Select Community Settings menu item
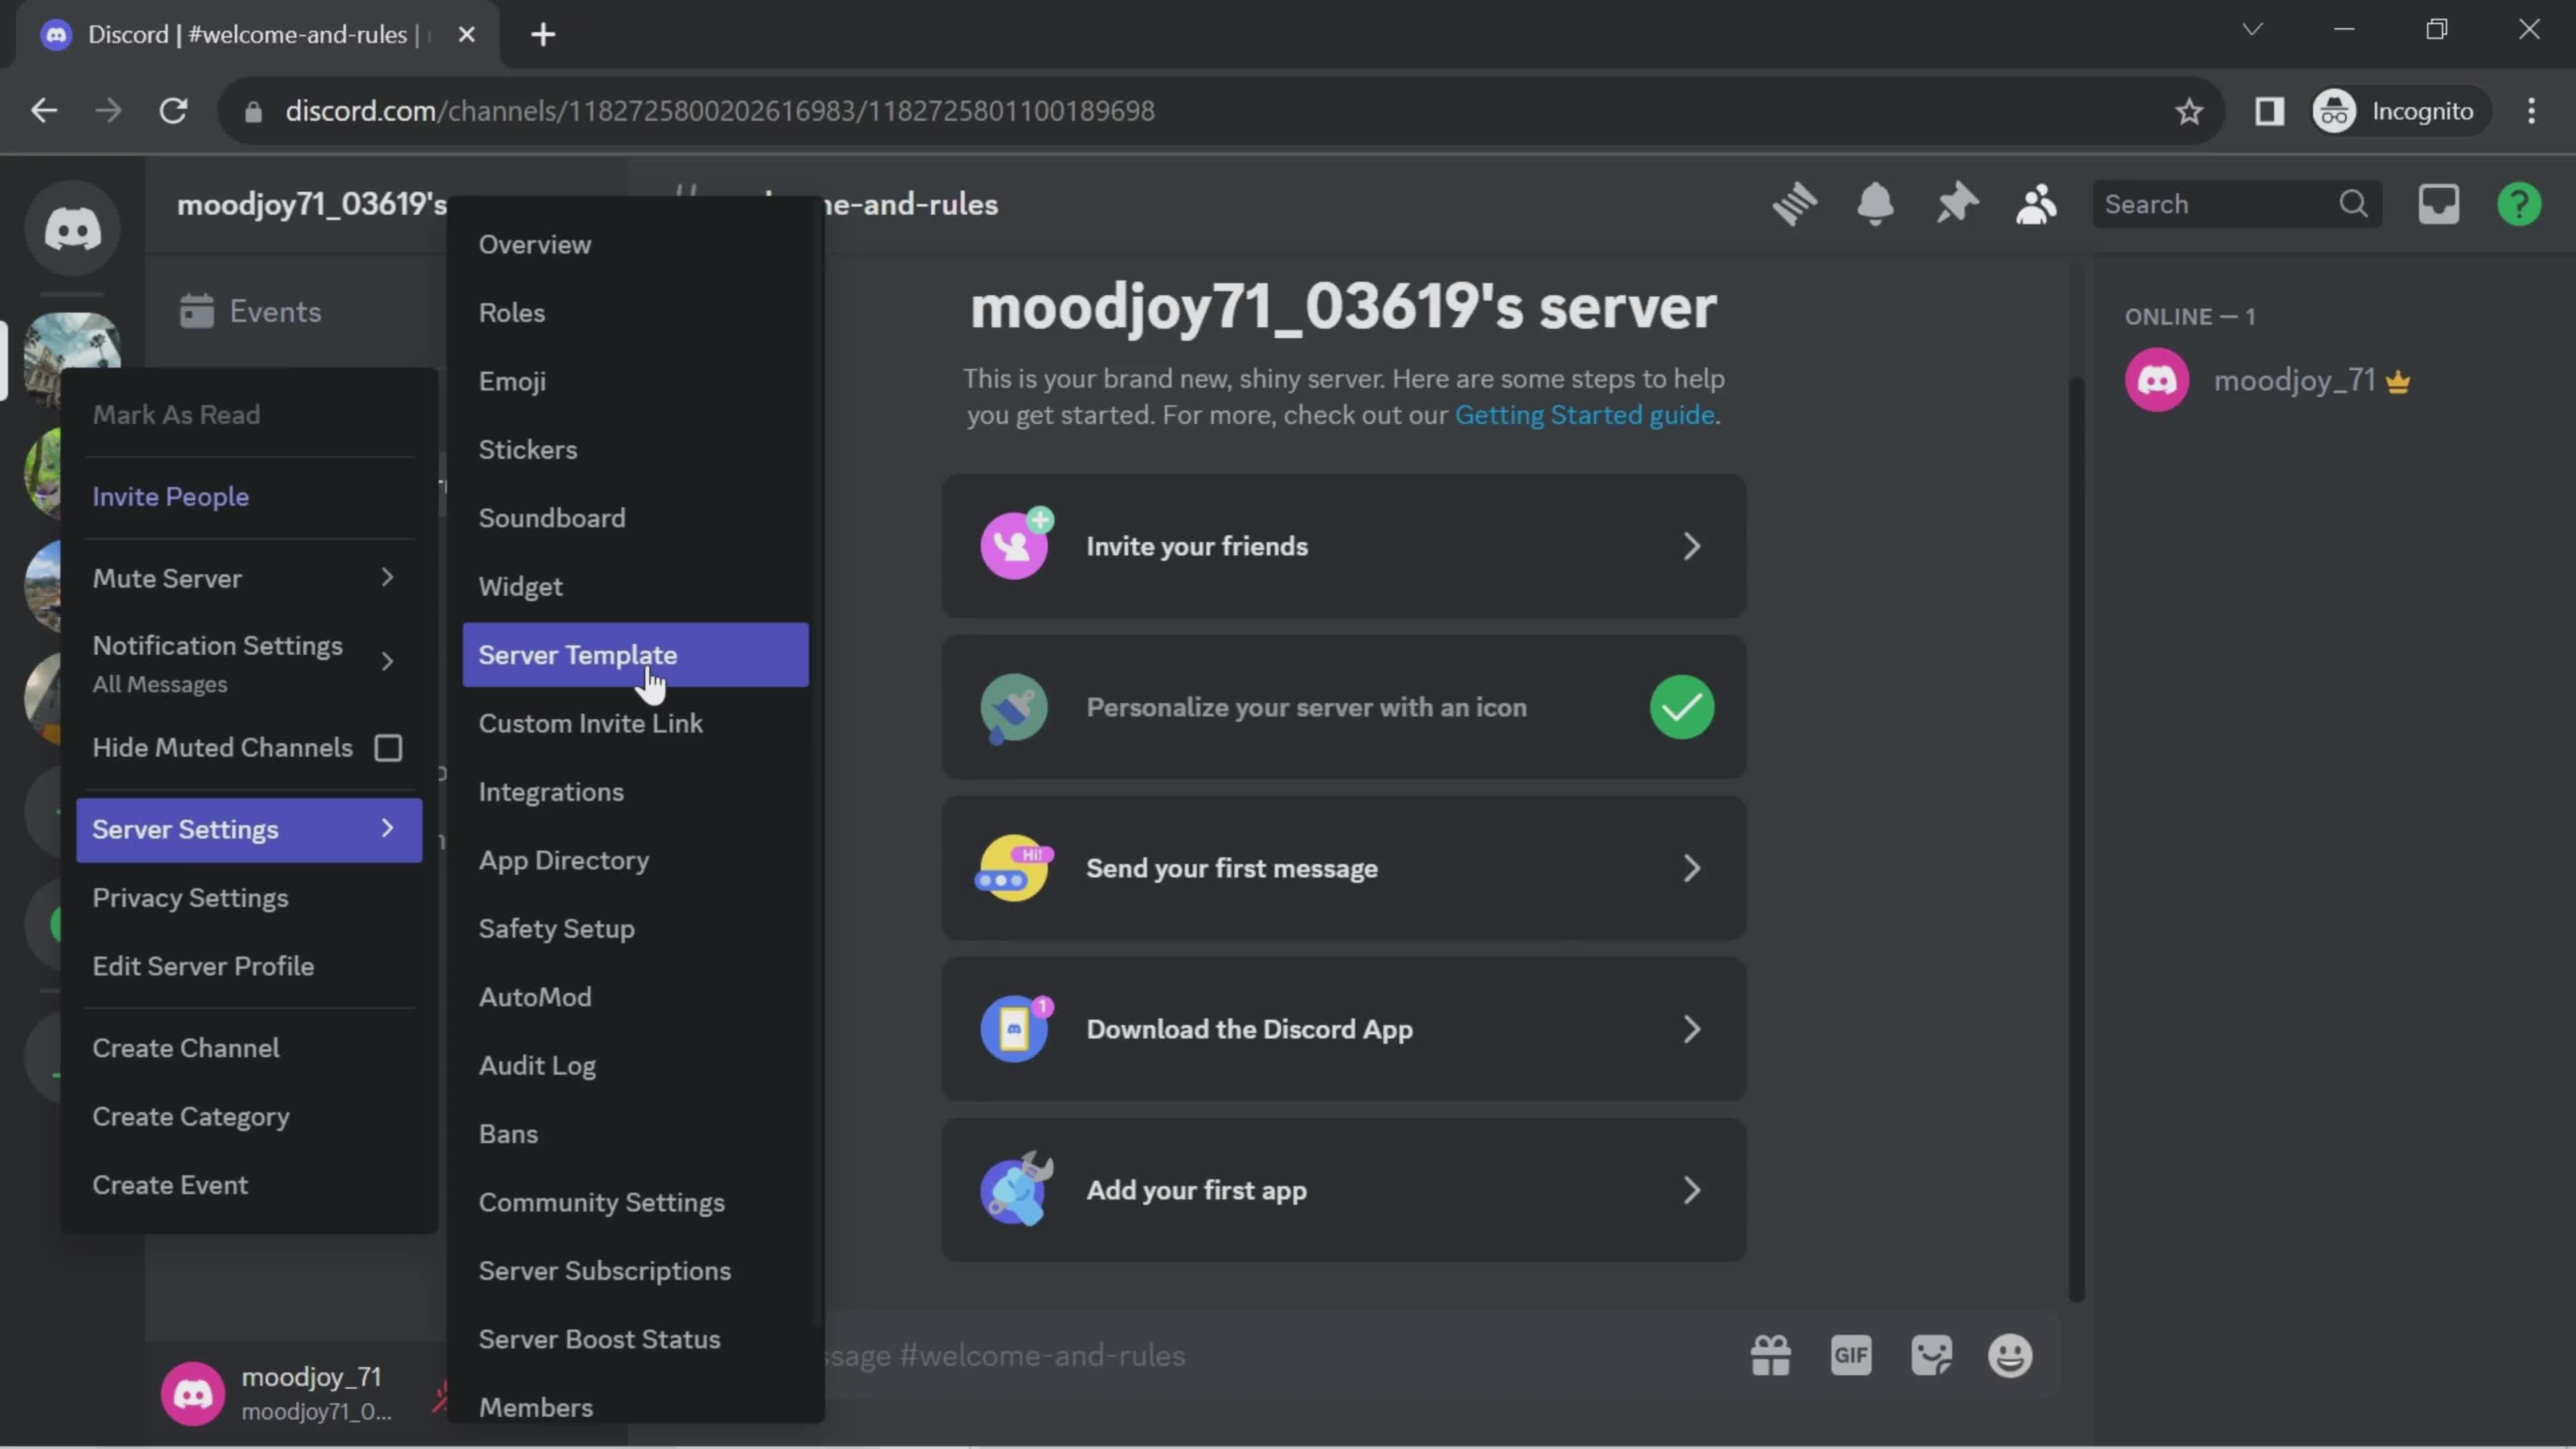Image resolution: width=2576 pixels, height=1449 pixels. [602, 1203]
